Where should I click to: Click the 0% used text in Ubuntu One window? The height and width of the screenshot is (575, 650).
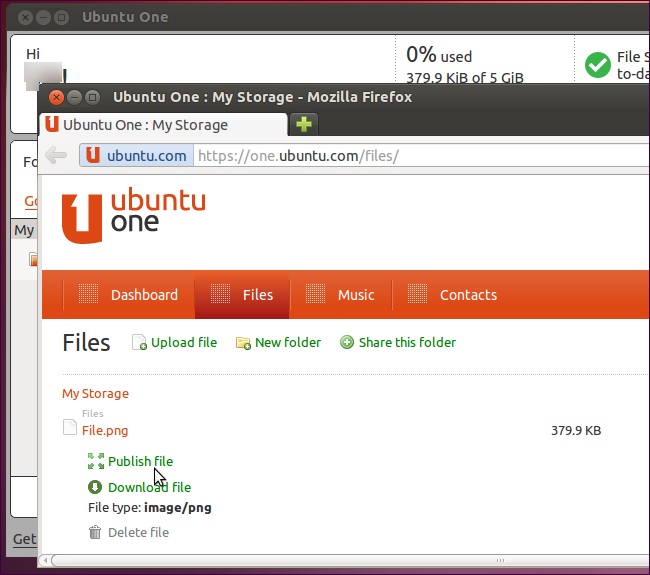(x=439, y=55)
